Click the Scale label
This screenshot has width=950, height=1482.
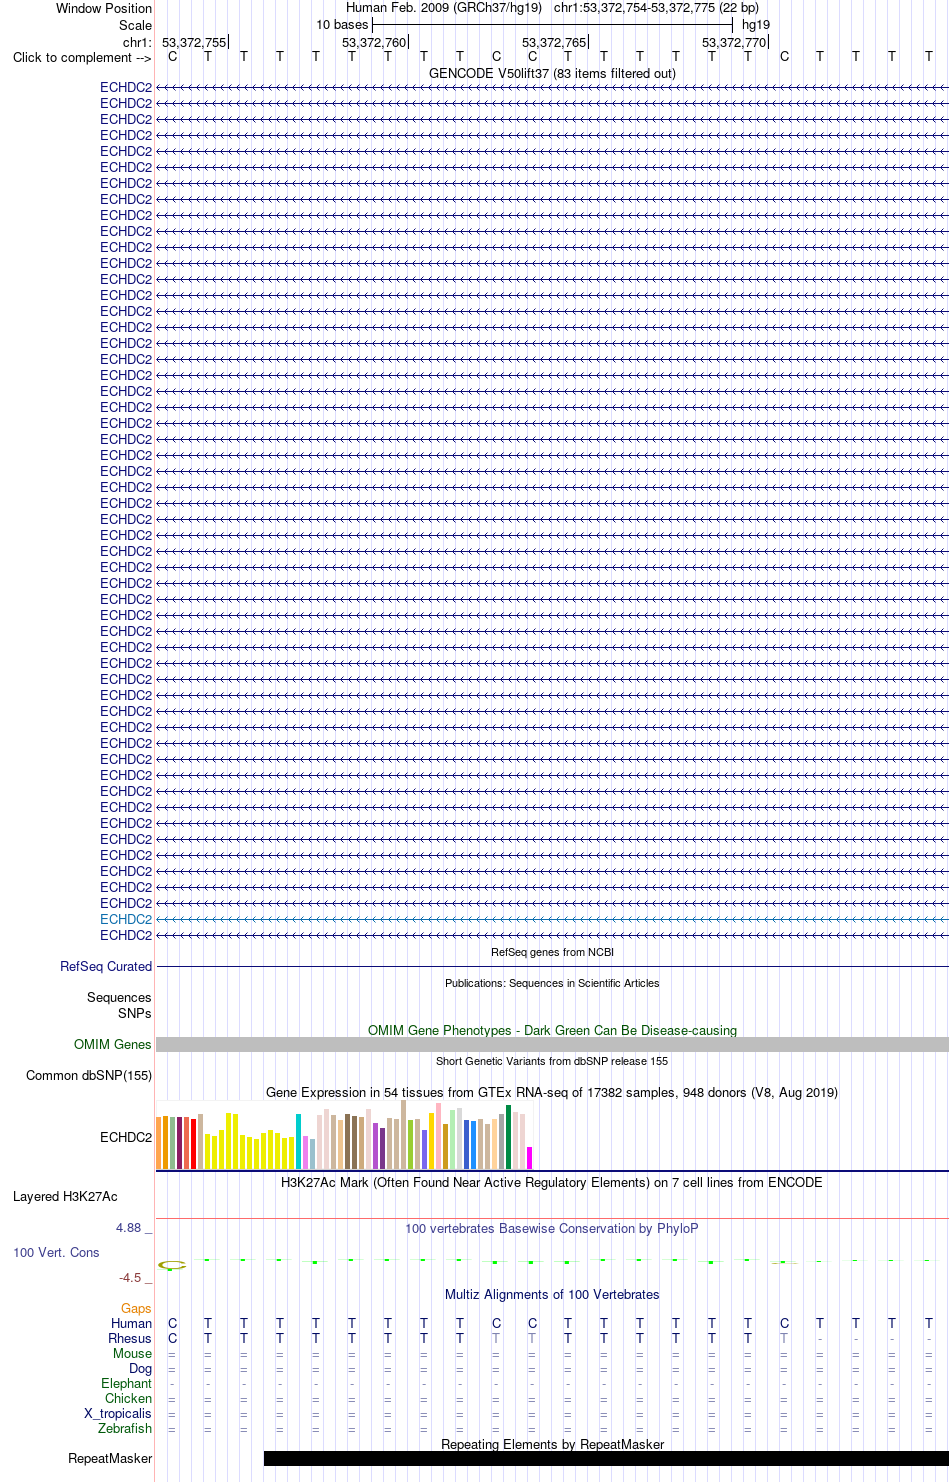click(x=136, y=25)
